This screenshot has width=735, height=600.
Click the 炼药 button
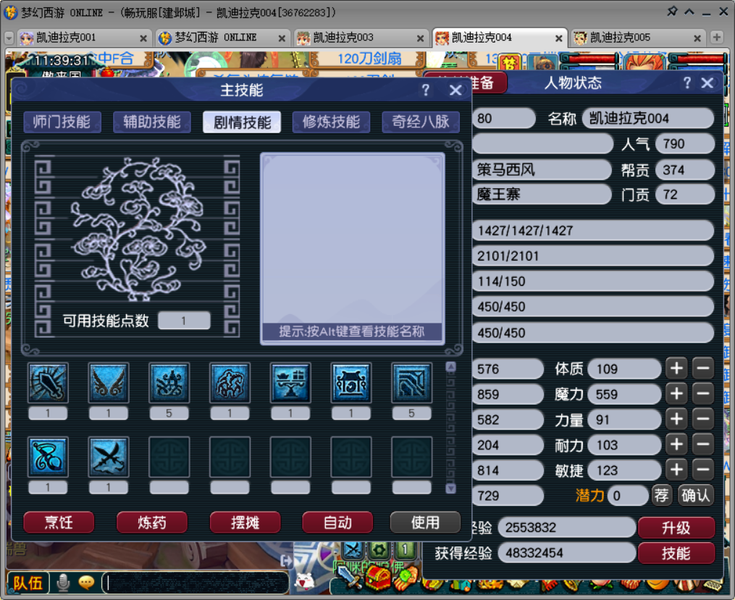pos(152,522)
